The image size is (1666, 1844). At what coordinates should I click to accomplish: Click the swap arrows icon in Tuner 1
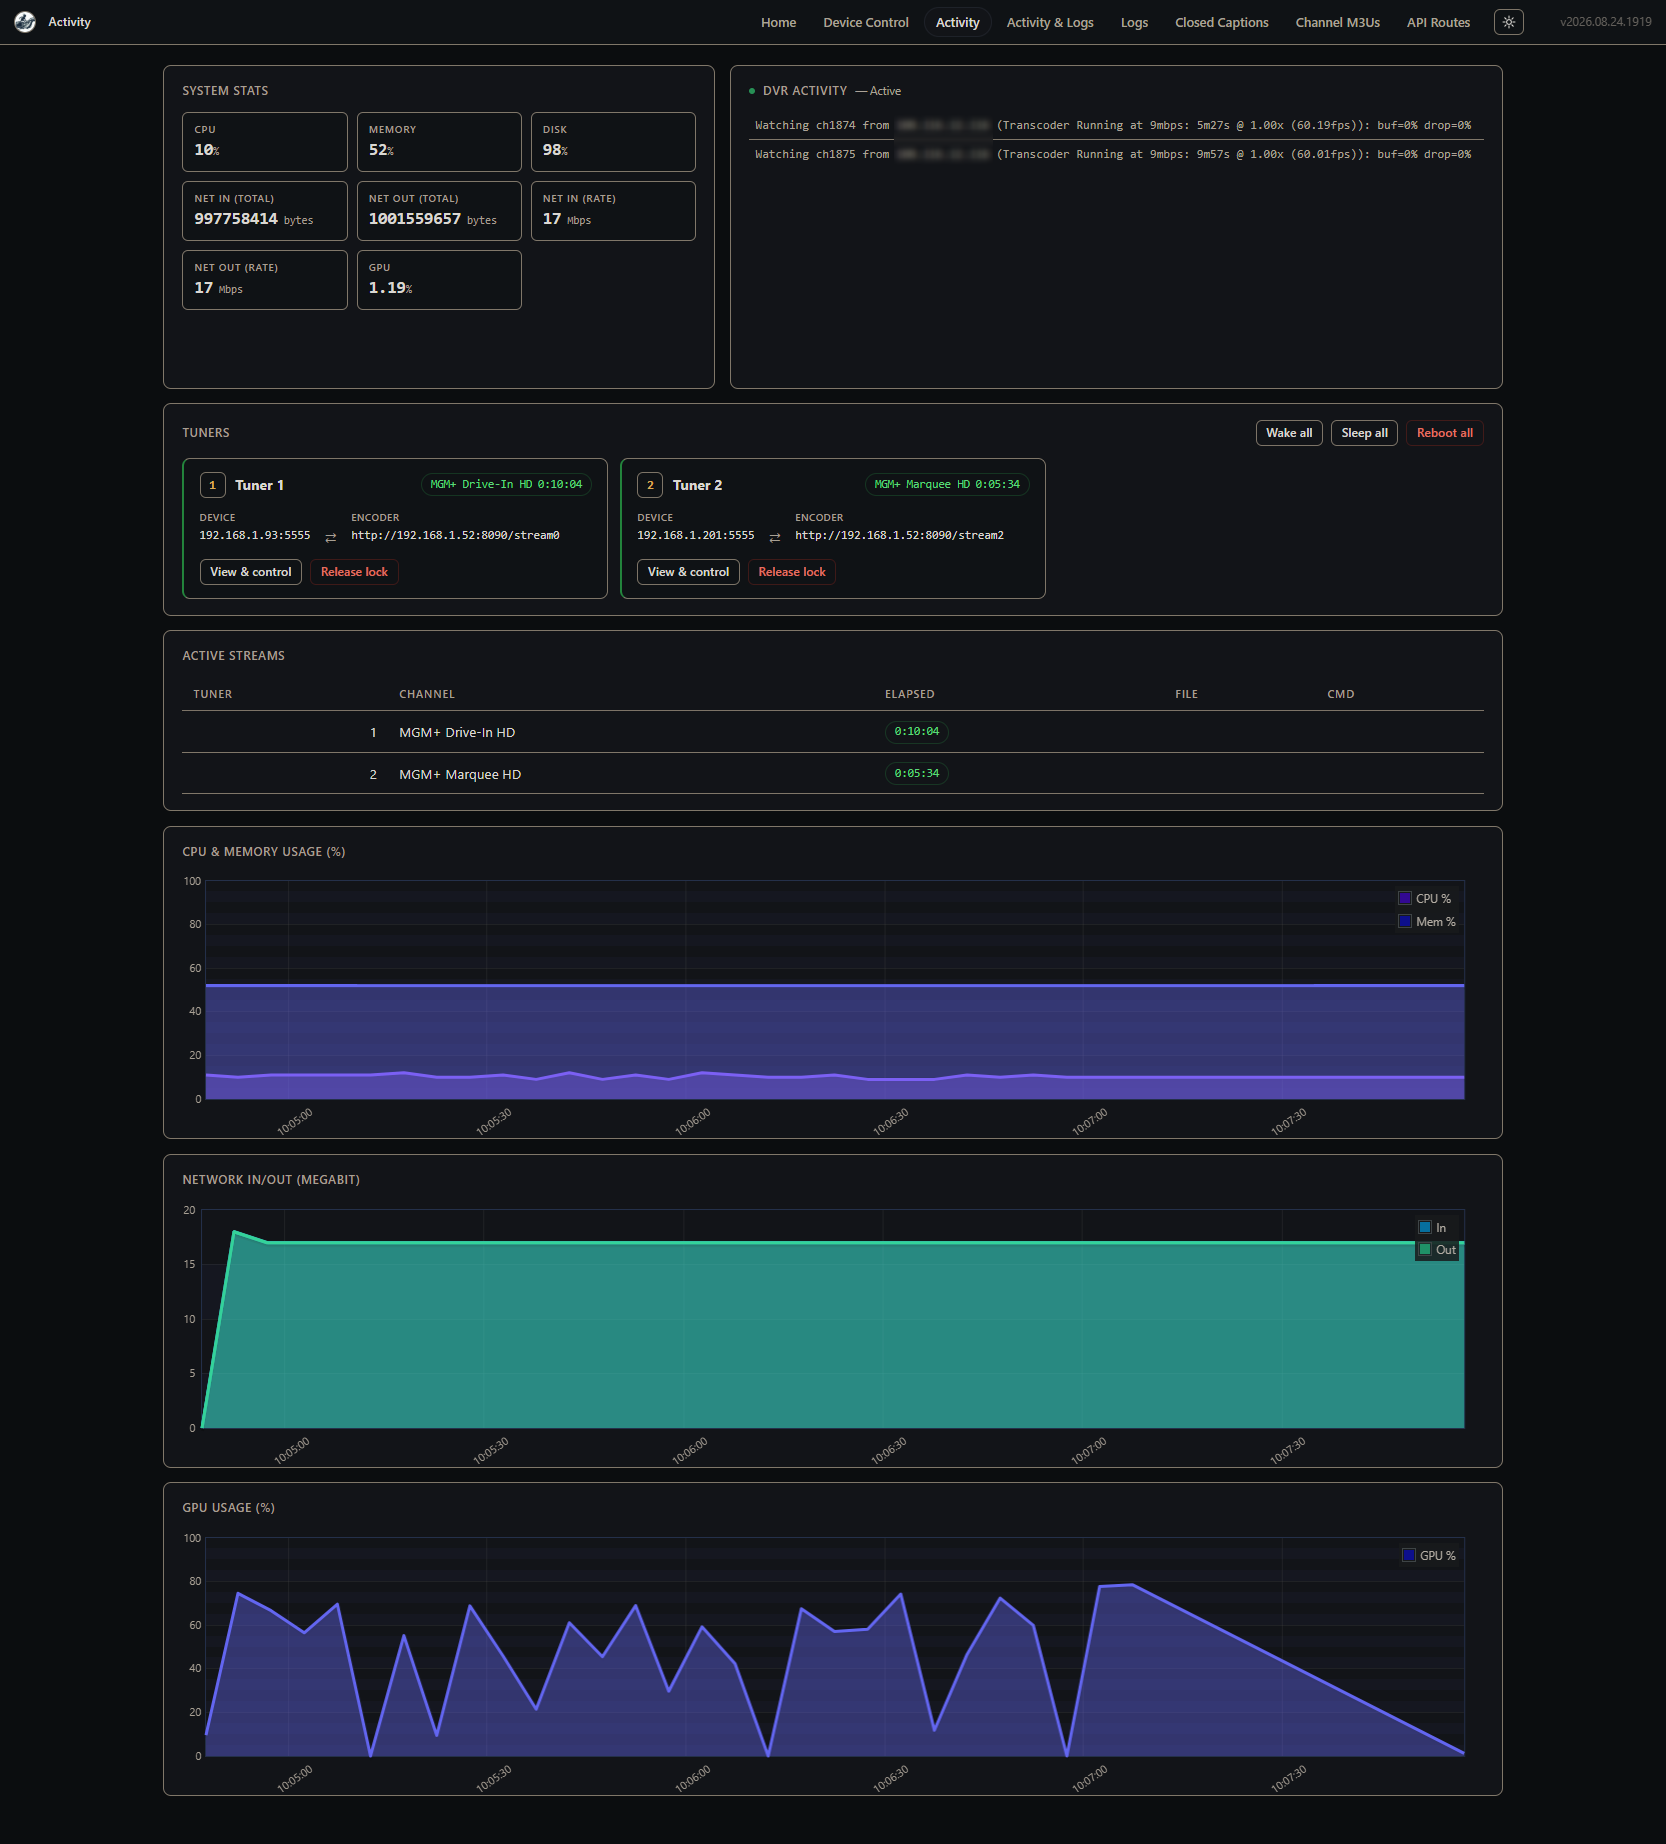[x=331, y=537]
